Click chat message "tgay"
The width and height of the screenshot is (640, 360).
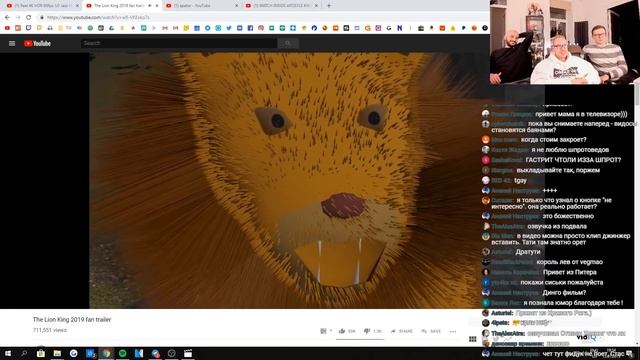tap(520, 180)
